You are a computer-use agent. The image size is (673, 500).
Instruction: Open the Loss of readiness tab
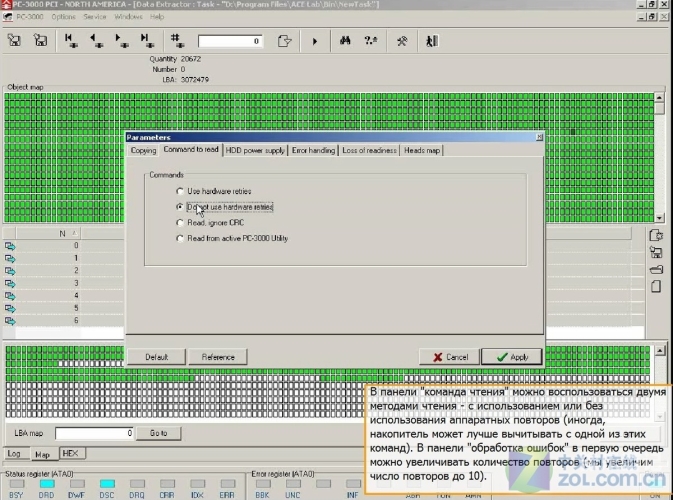tap(369, 151)
